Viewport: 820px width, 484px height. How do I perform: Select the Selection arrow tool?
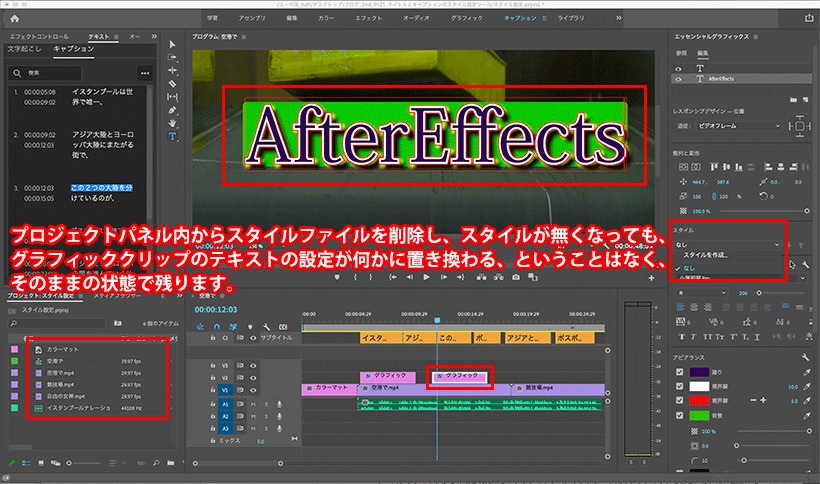point(172,44)
